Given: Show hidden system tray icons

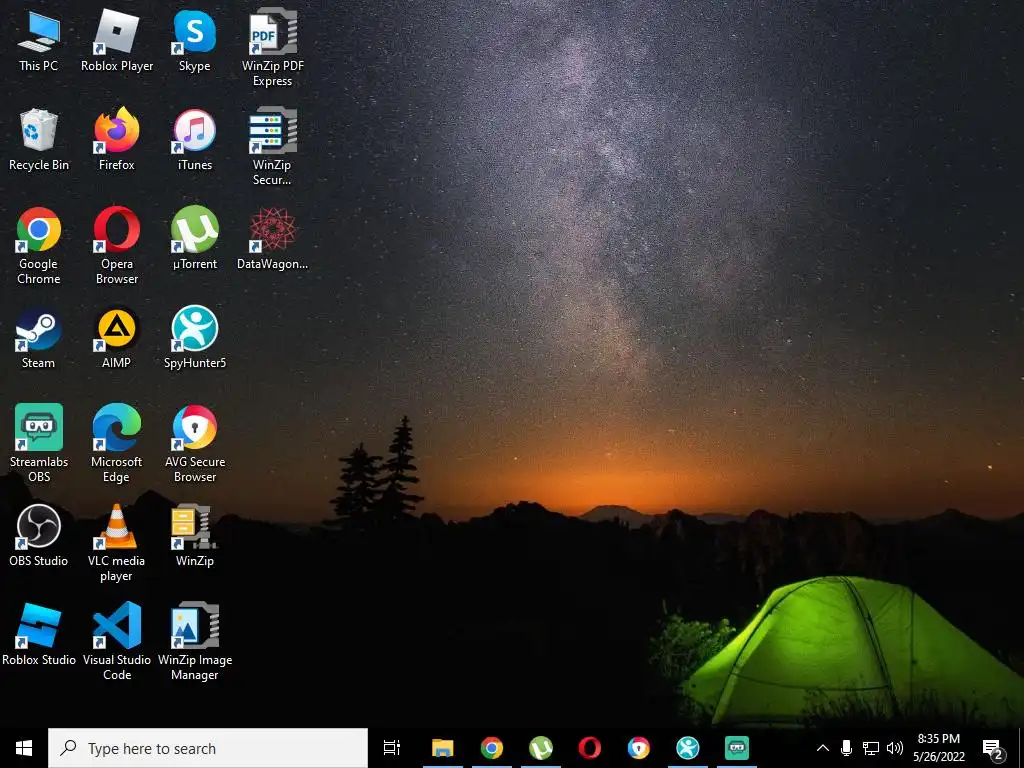Looking at the screenshot, I should point(823,748).
